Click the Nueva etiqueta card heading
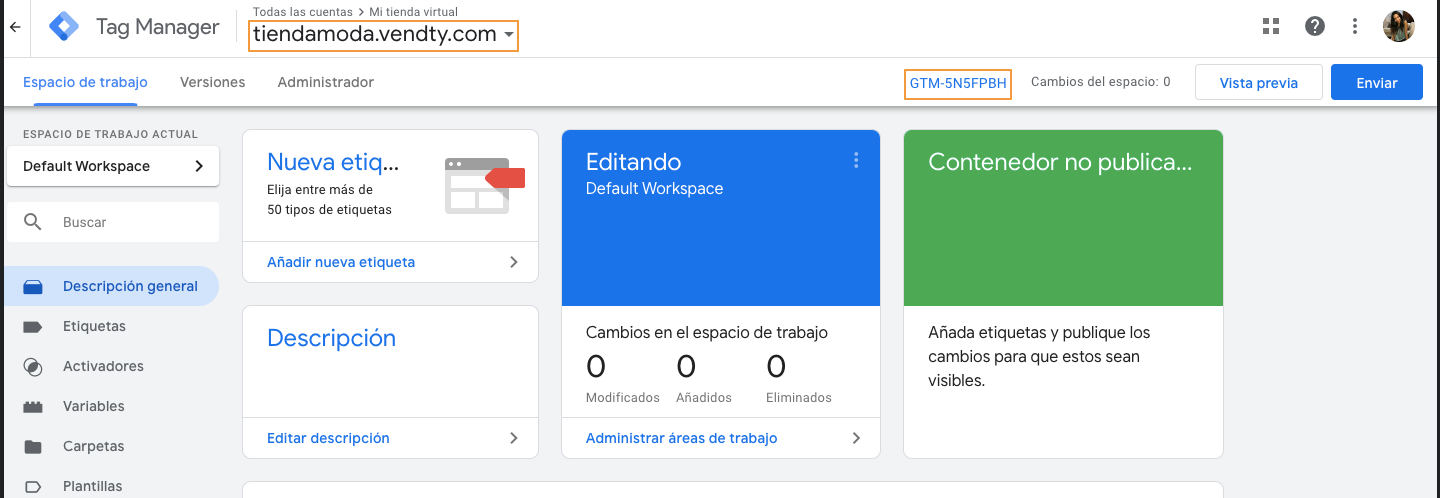 point(333,162)
